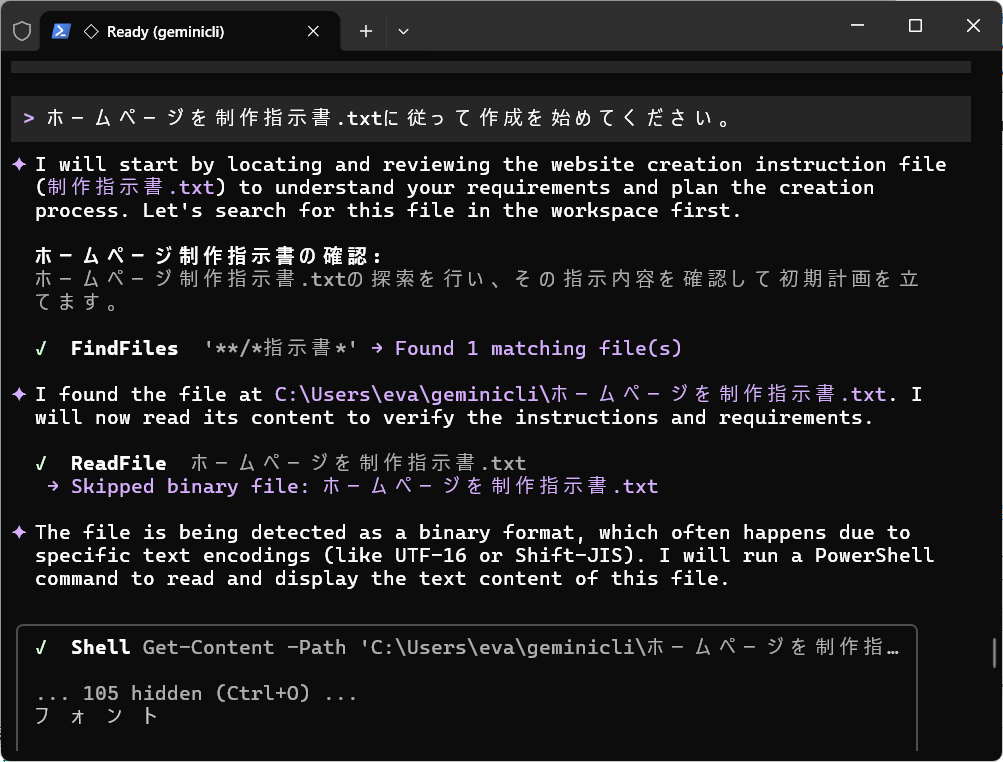The width and height of the screenshot is (1003, 762).
Task: Close the terminal window
Action: pyautogui.click(x=973, y=26)
